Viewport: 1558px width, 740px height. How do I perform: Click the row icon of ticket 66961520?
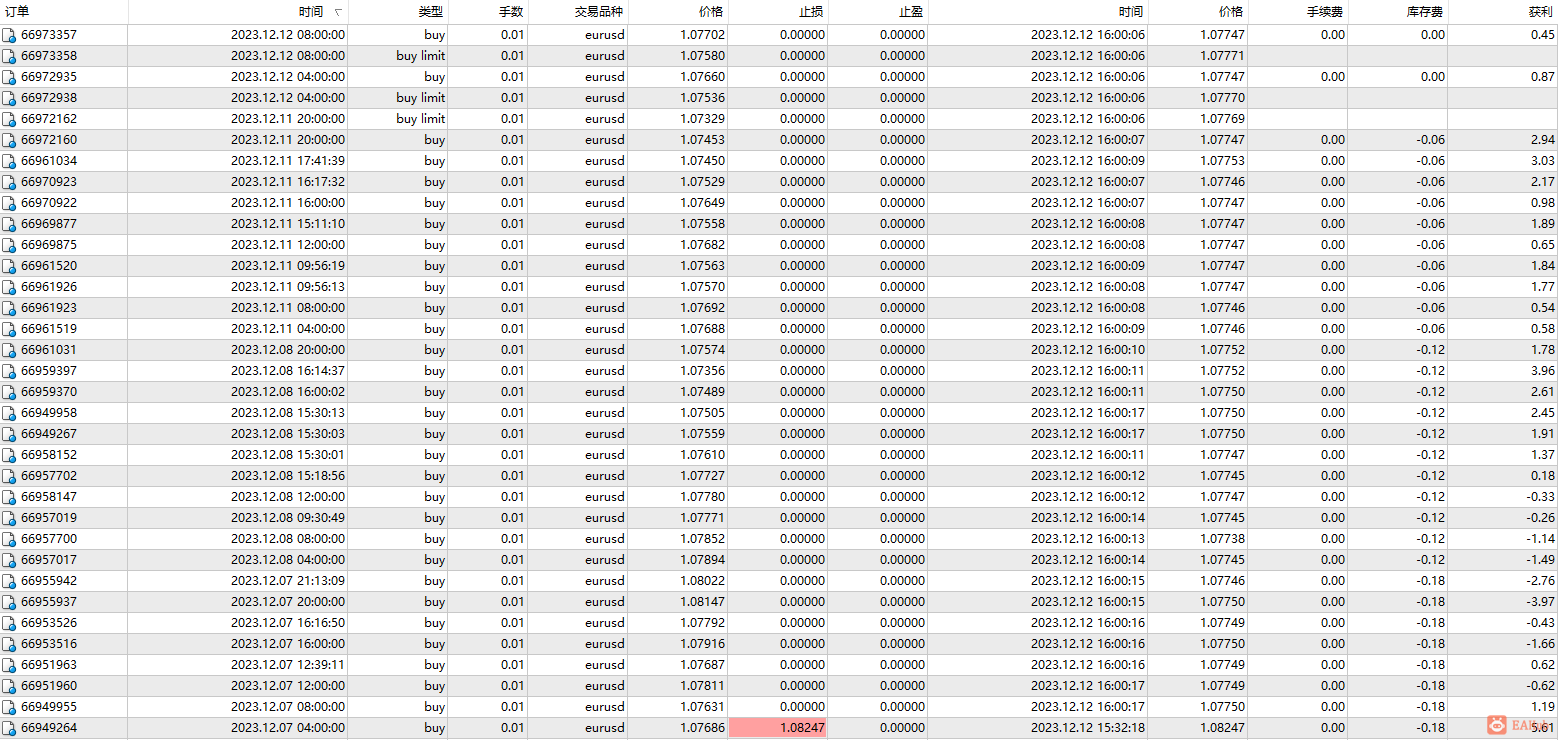pos(10,266)
